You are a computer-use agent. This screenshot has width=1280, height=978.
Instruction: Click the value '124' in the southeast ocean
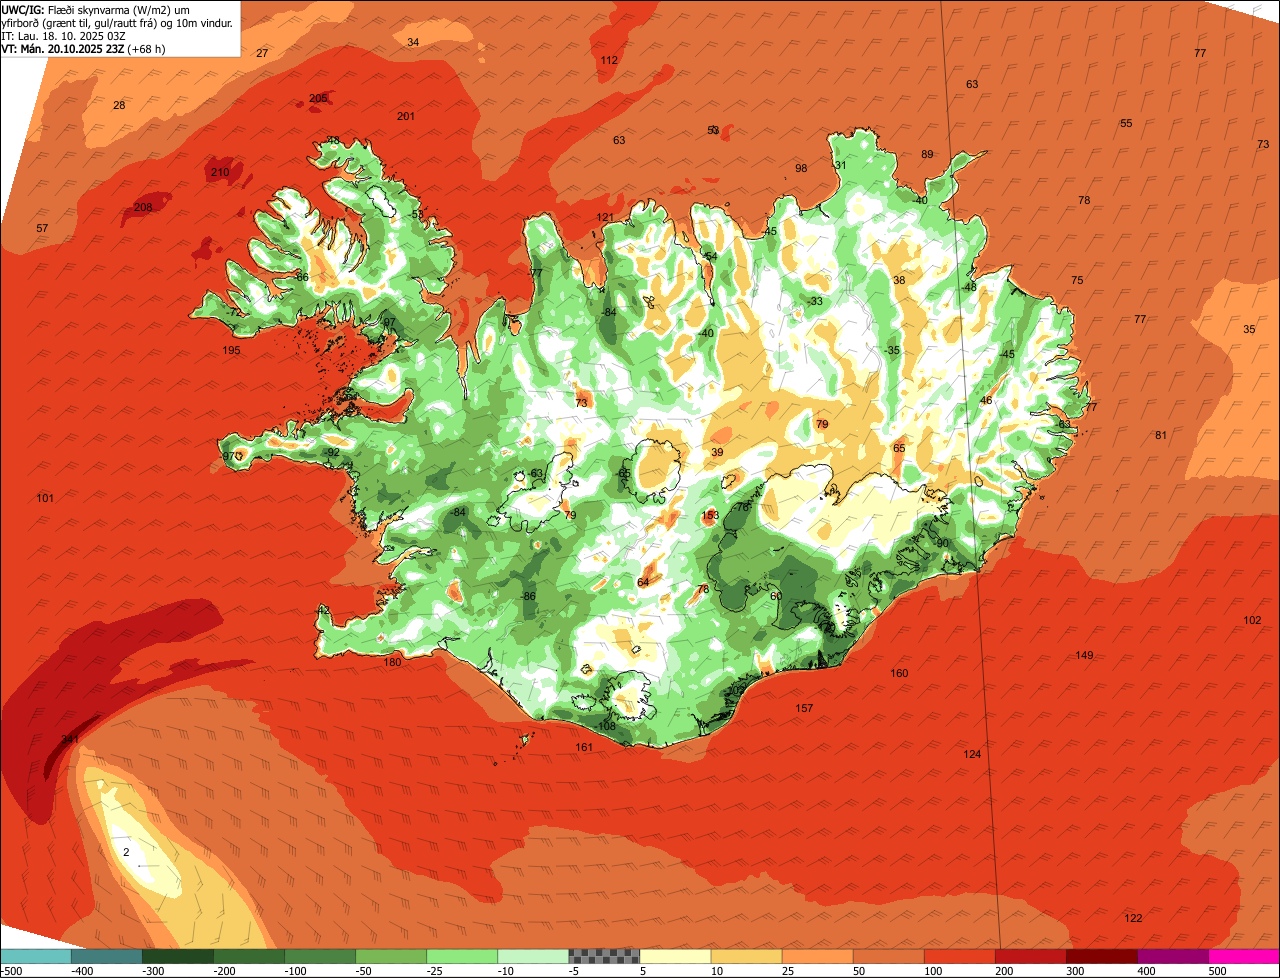tap(972, 754)
